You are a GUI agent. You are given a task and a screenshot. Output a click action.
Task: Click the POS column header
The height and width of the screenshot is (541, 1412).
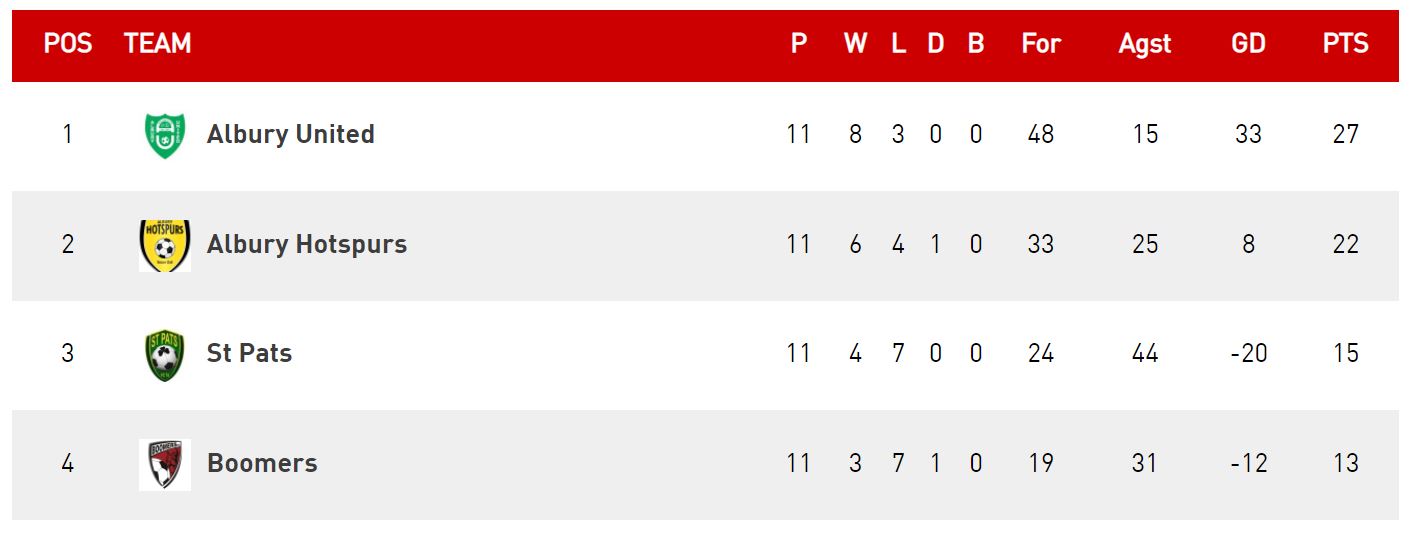[x=68, y=44]
